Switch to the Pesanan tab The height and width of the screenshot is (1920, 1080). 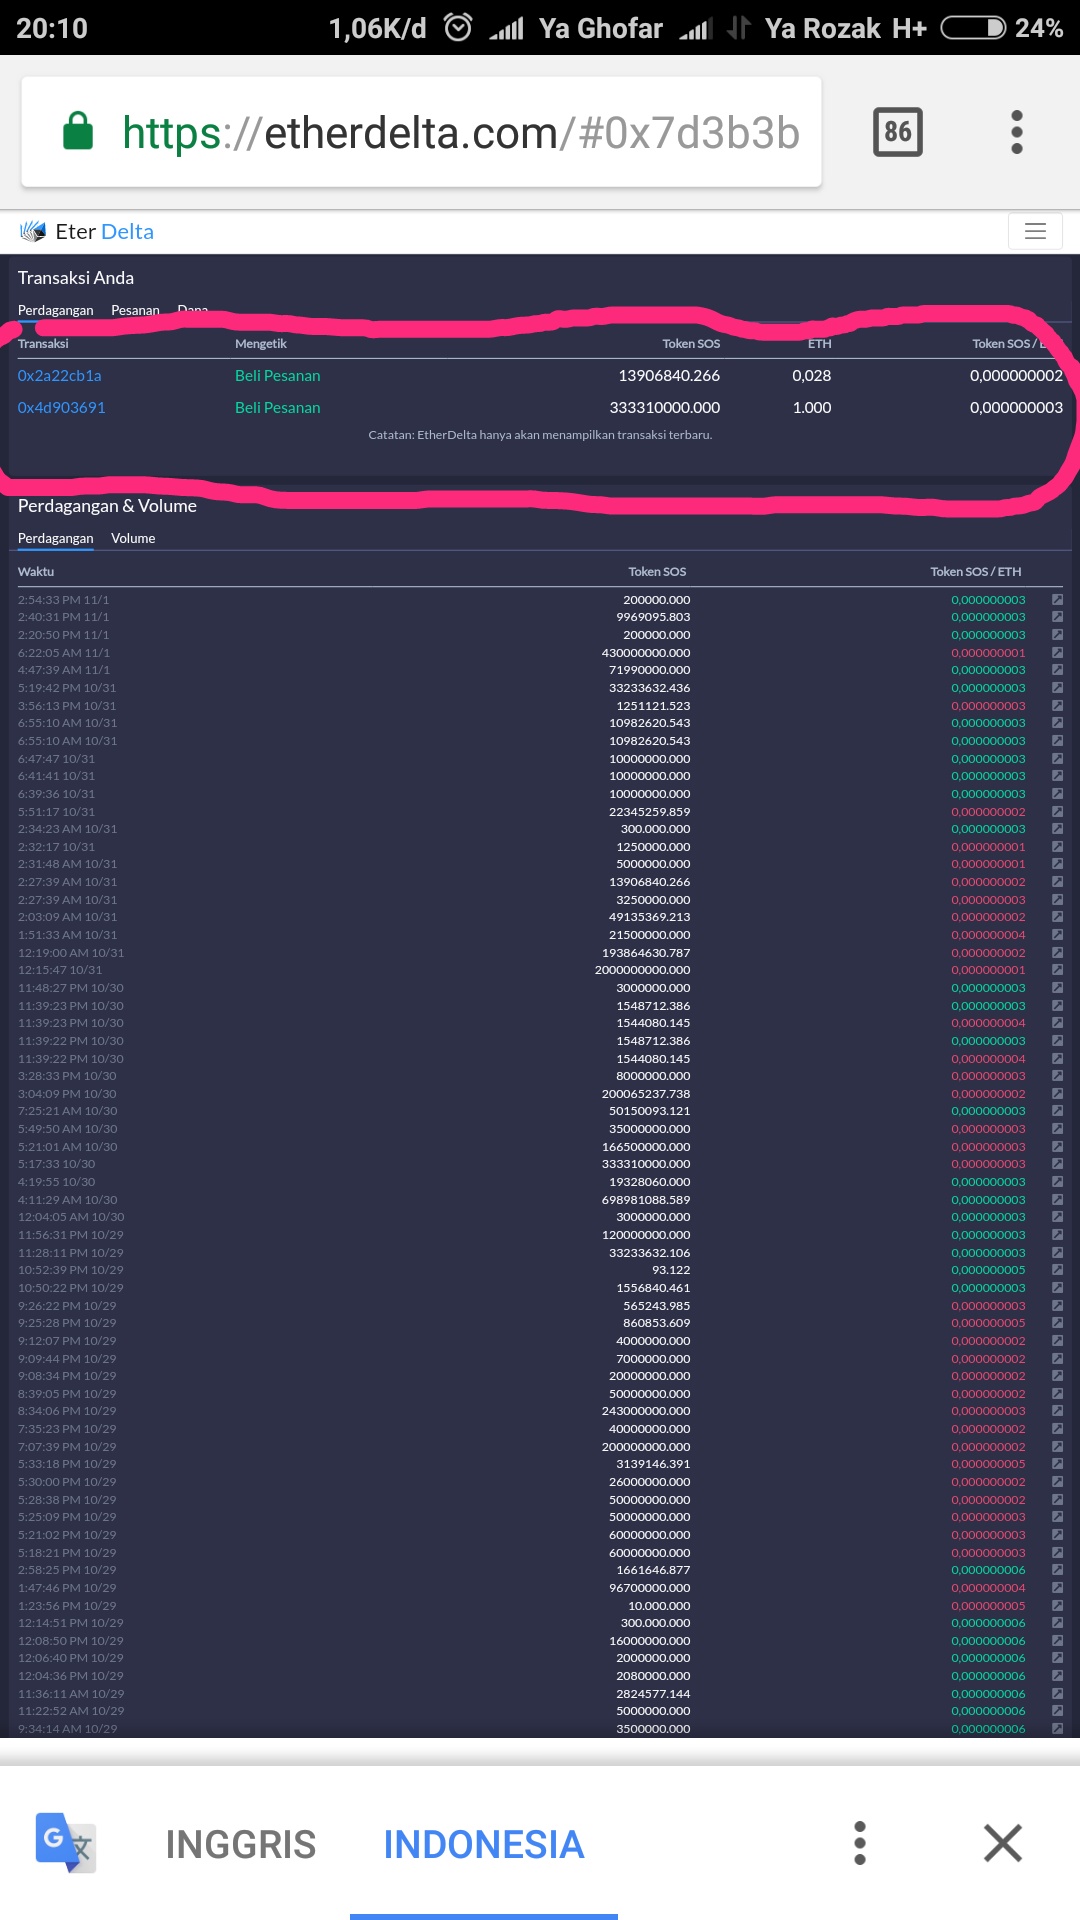coord(135,310)
